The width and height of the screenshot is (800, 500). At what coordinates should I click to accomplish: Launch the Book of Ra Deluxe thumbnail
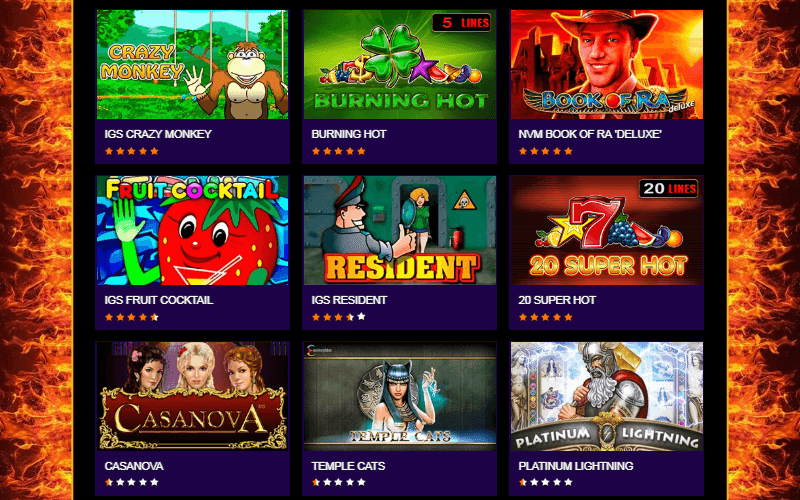(x=607, y=64)
